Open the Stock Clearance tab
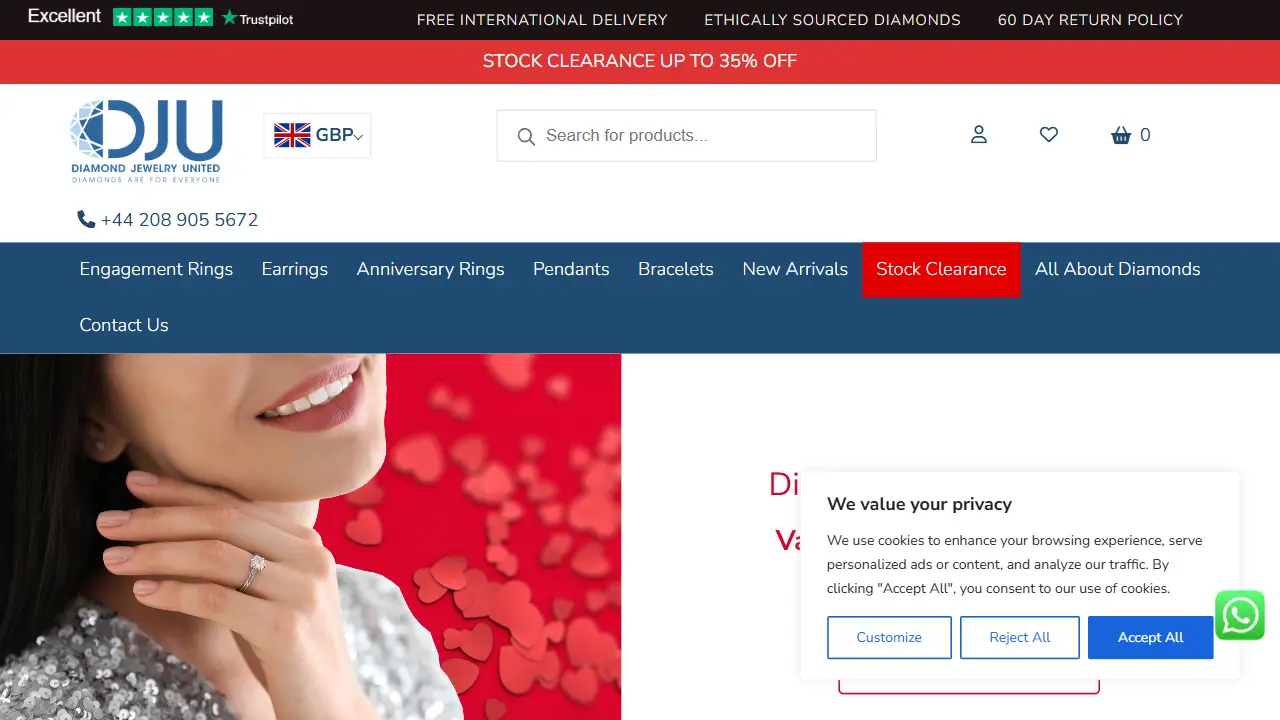 [x=941, y=269]
